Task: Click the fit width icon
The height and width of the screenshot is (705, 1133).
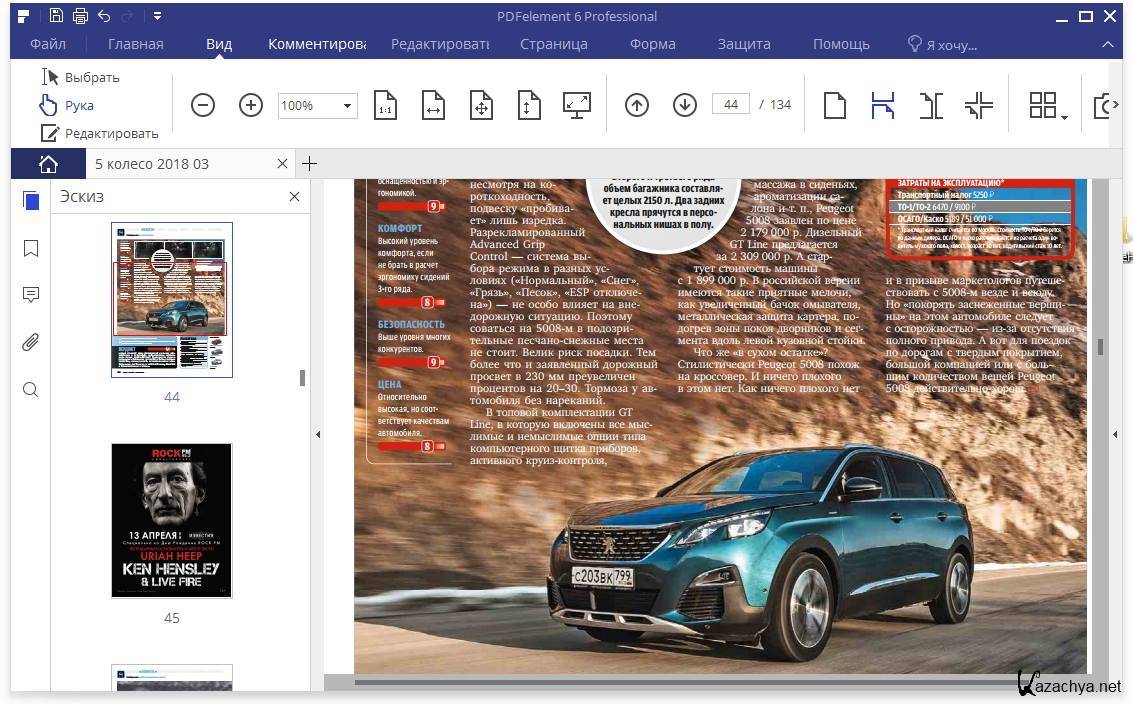Action: pos(433,105)
